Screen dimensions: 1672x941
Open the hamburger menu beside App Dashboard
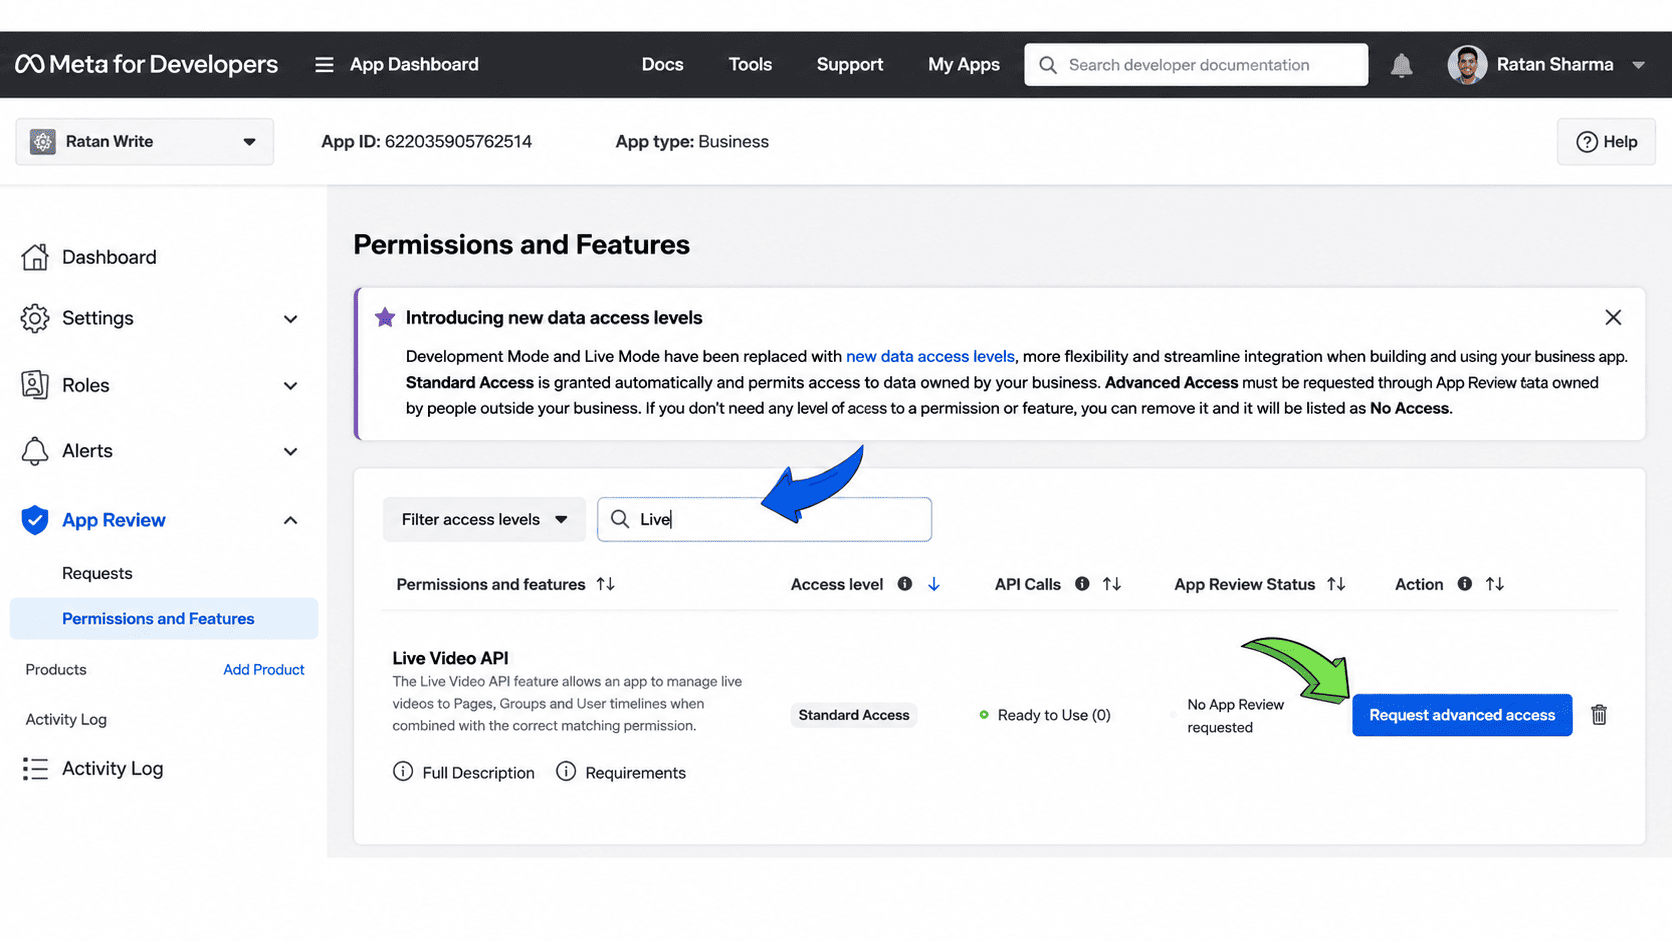coord(324,64)
